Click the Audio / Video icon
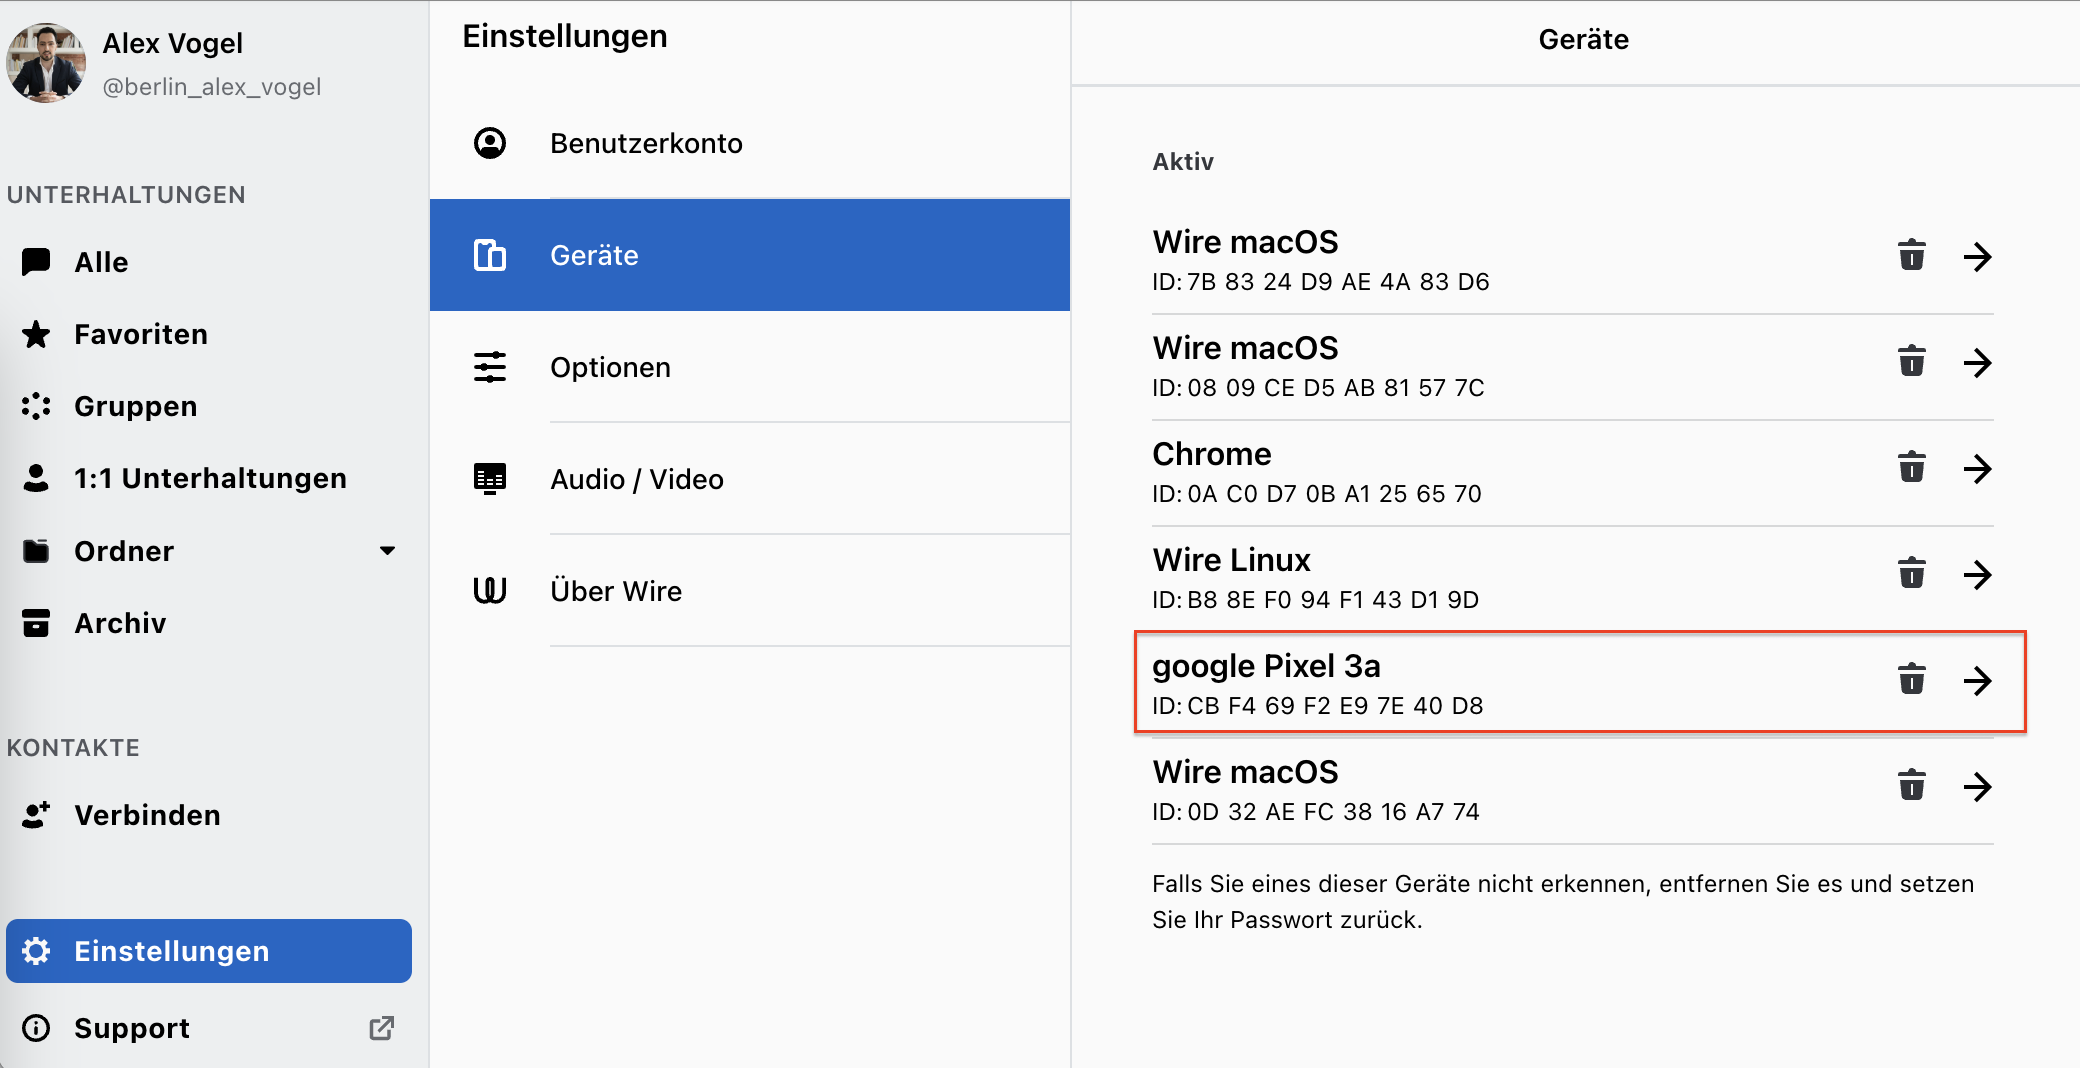The image size is (2080, 1068). (x=490, y=479)
